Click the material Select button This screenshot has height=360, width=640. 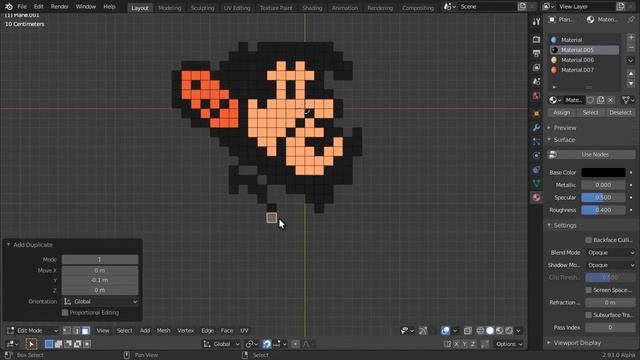(x=591, y=113)
